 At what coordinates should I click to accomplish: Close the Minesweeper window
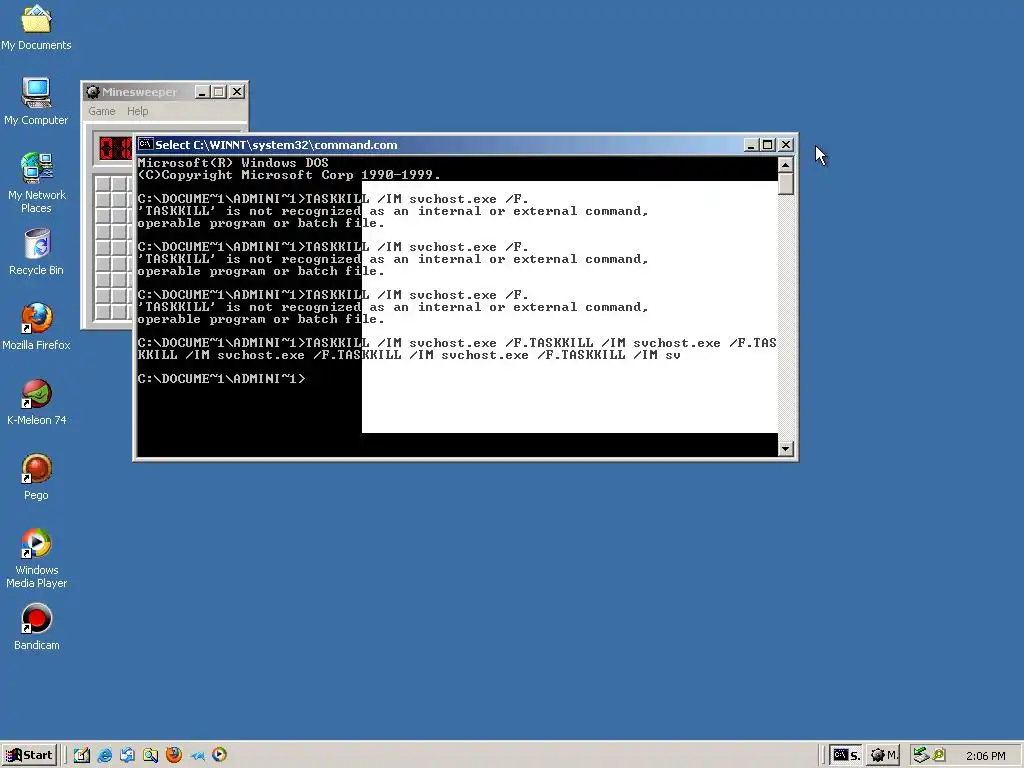pos(237,92)
